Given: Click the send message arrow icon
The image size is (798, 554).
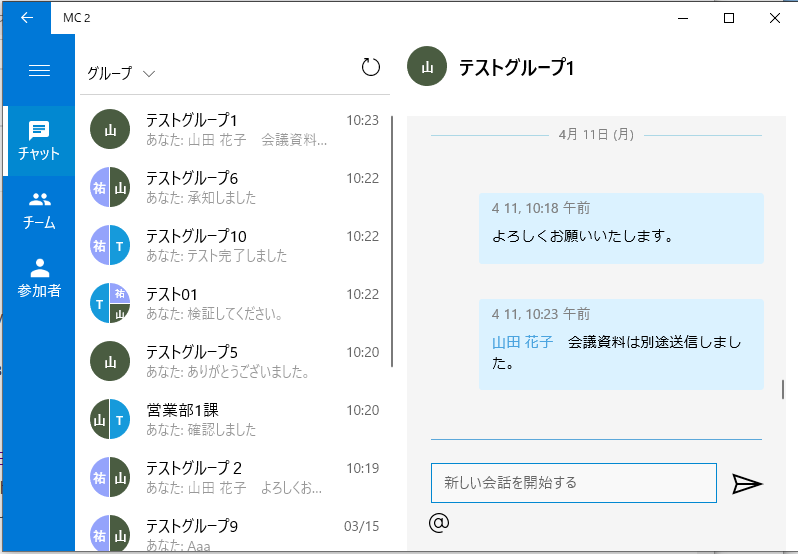Looking at the screenshot, I should pyautogui.click(x=747, y=484).
